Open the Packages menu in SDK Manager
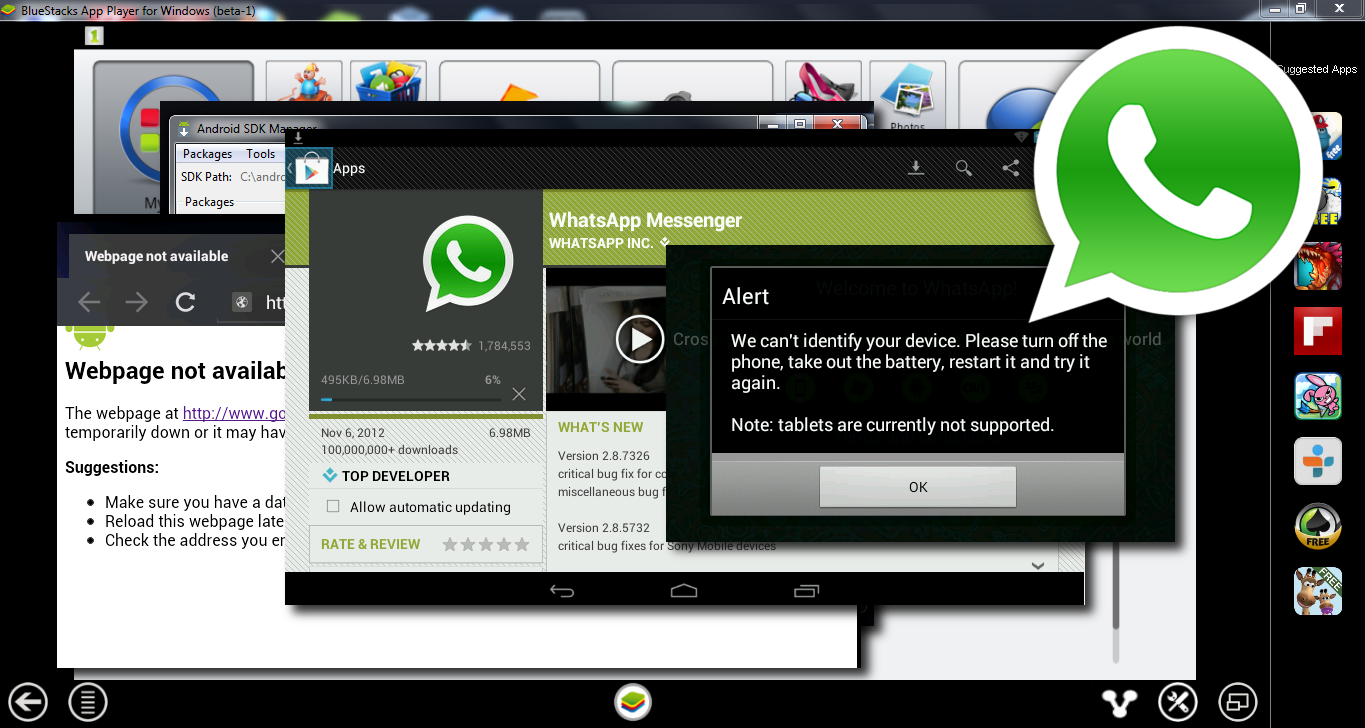This screenshot has height=728, width=1365. pyautogui.click(x=207, y=154)
